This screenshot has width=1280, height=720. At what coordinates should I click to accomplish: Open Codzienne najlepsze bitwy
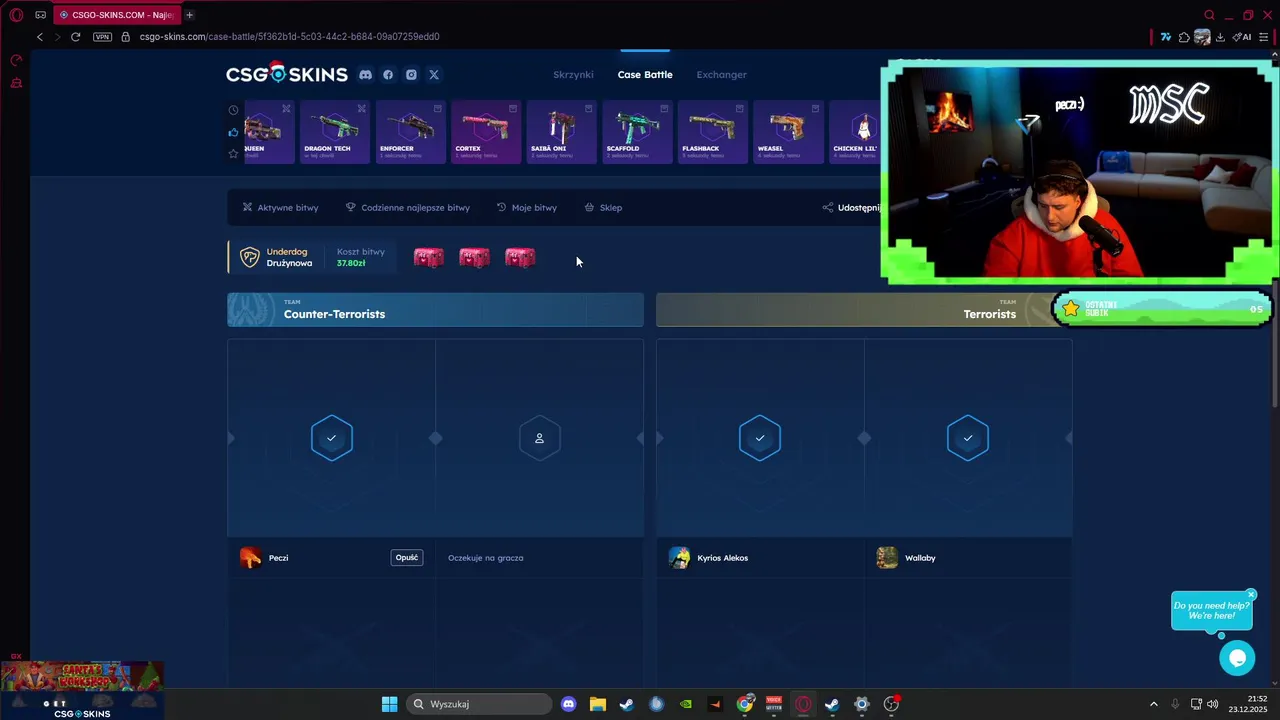pyautogui.click(x=407, y=208)
